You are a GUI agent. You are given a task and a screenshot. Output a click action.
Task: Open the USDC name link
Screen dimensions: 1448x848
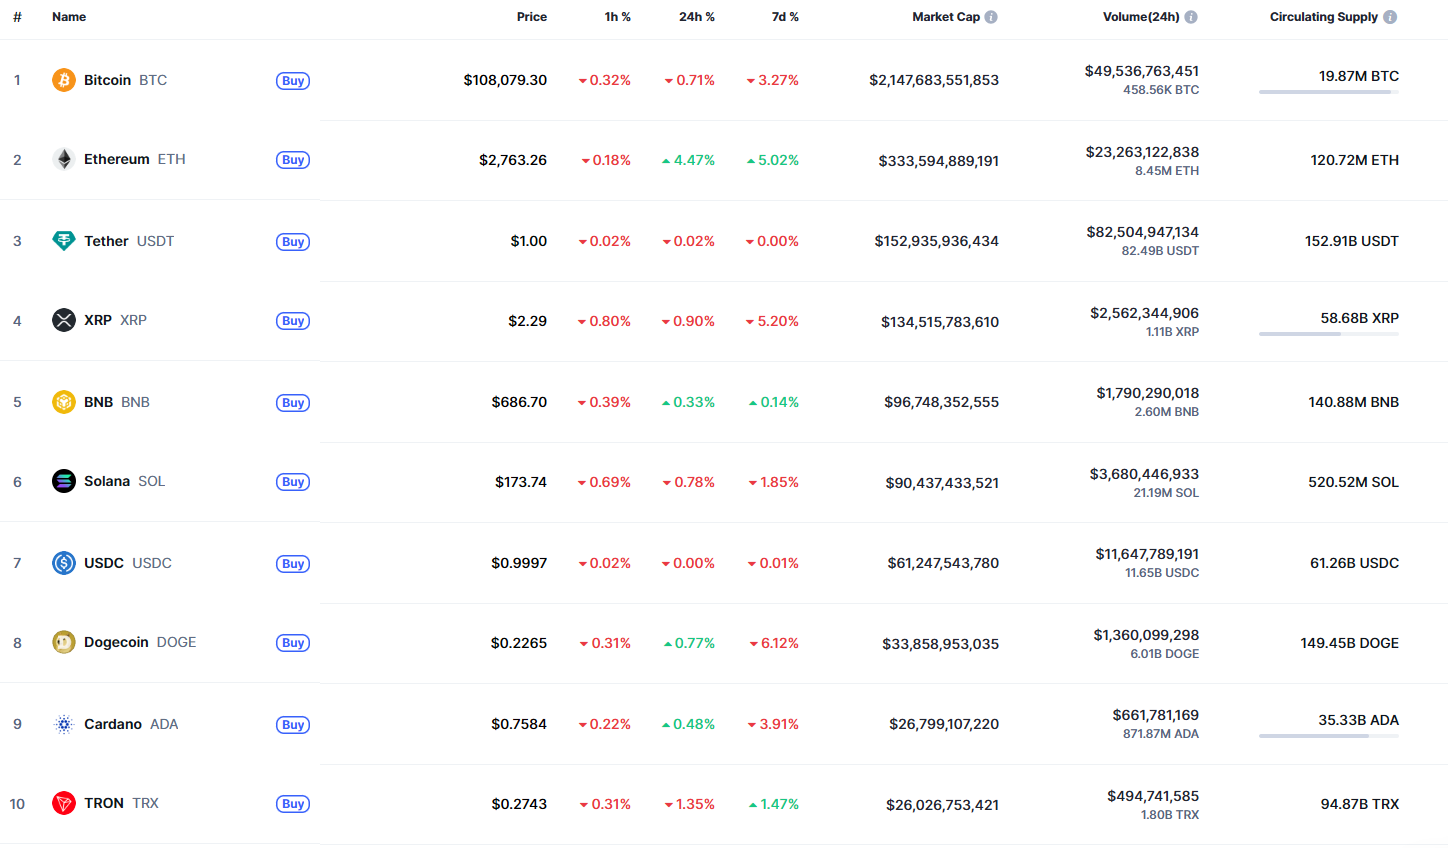[128, 563]
